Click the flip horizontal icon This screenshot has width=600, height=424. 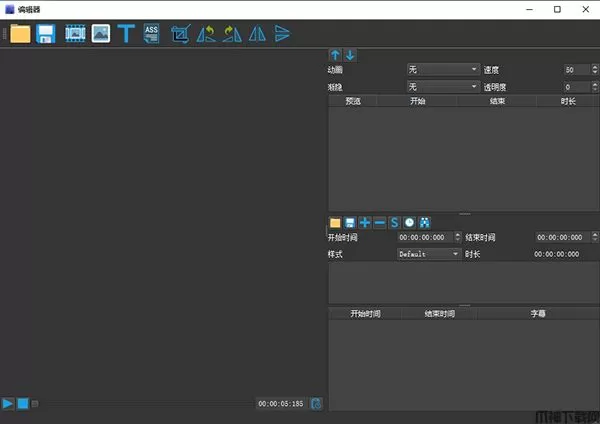[x=257, y=34]
